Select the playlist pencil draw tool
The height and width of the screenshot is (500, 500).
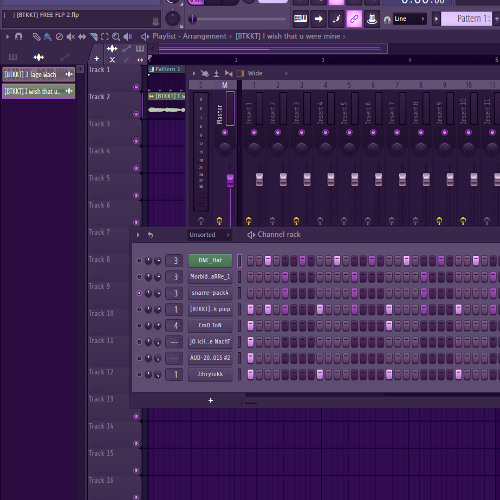coord(36,37)
